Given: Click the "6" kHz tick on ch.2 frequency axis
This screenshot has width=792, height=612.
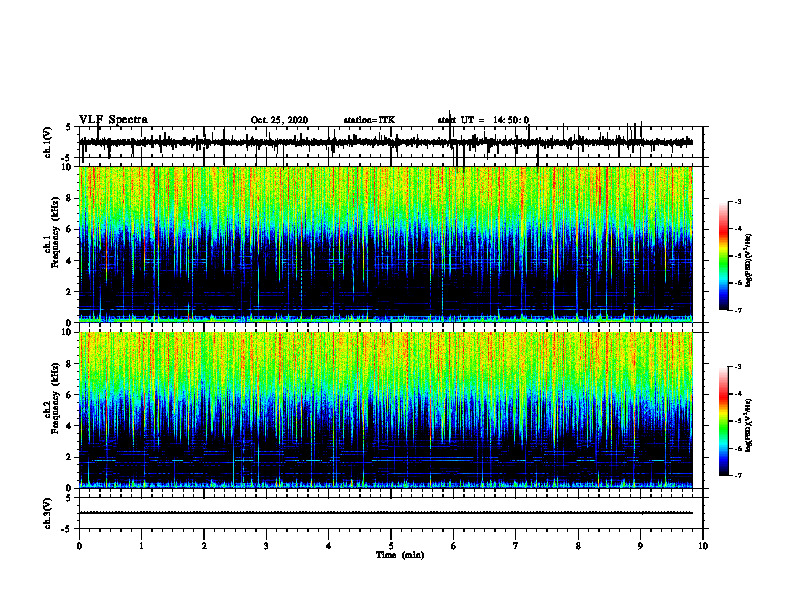Looking at the screenshot, I should (x=70, y=395).
